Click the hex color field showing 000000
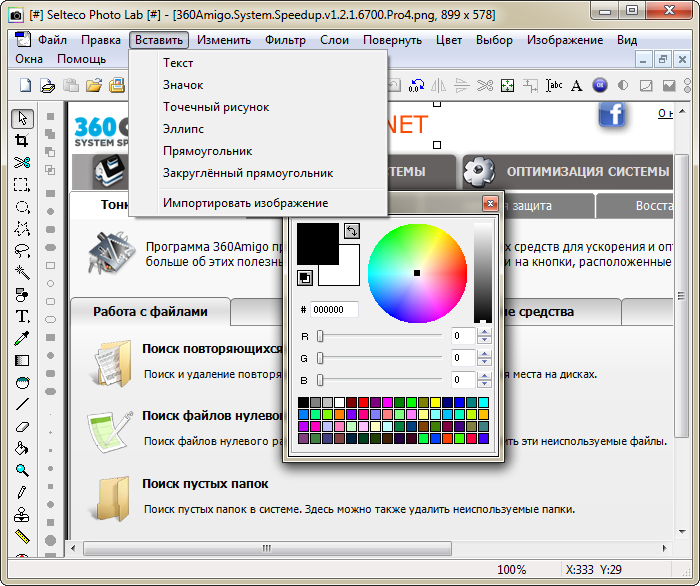The image size is (700, 586). pos(334,310)
